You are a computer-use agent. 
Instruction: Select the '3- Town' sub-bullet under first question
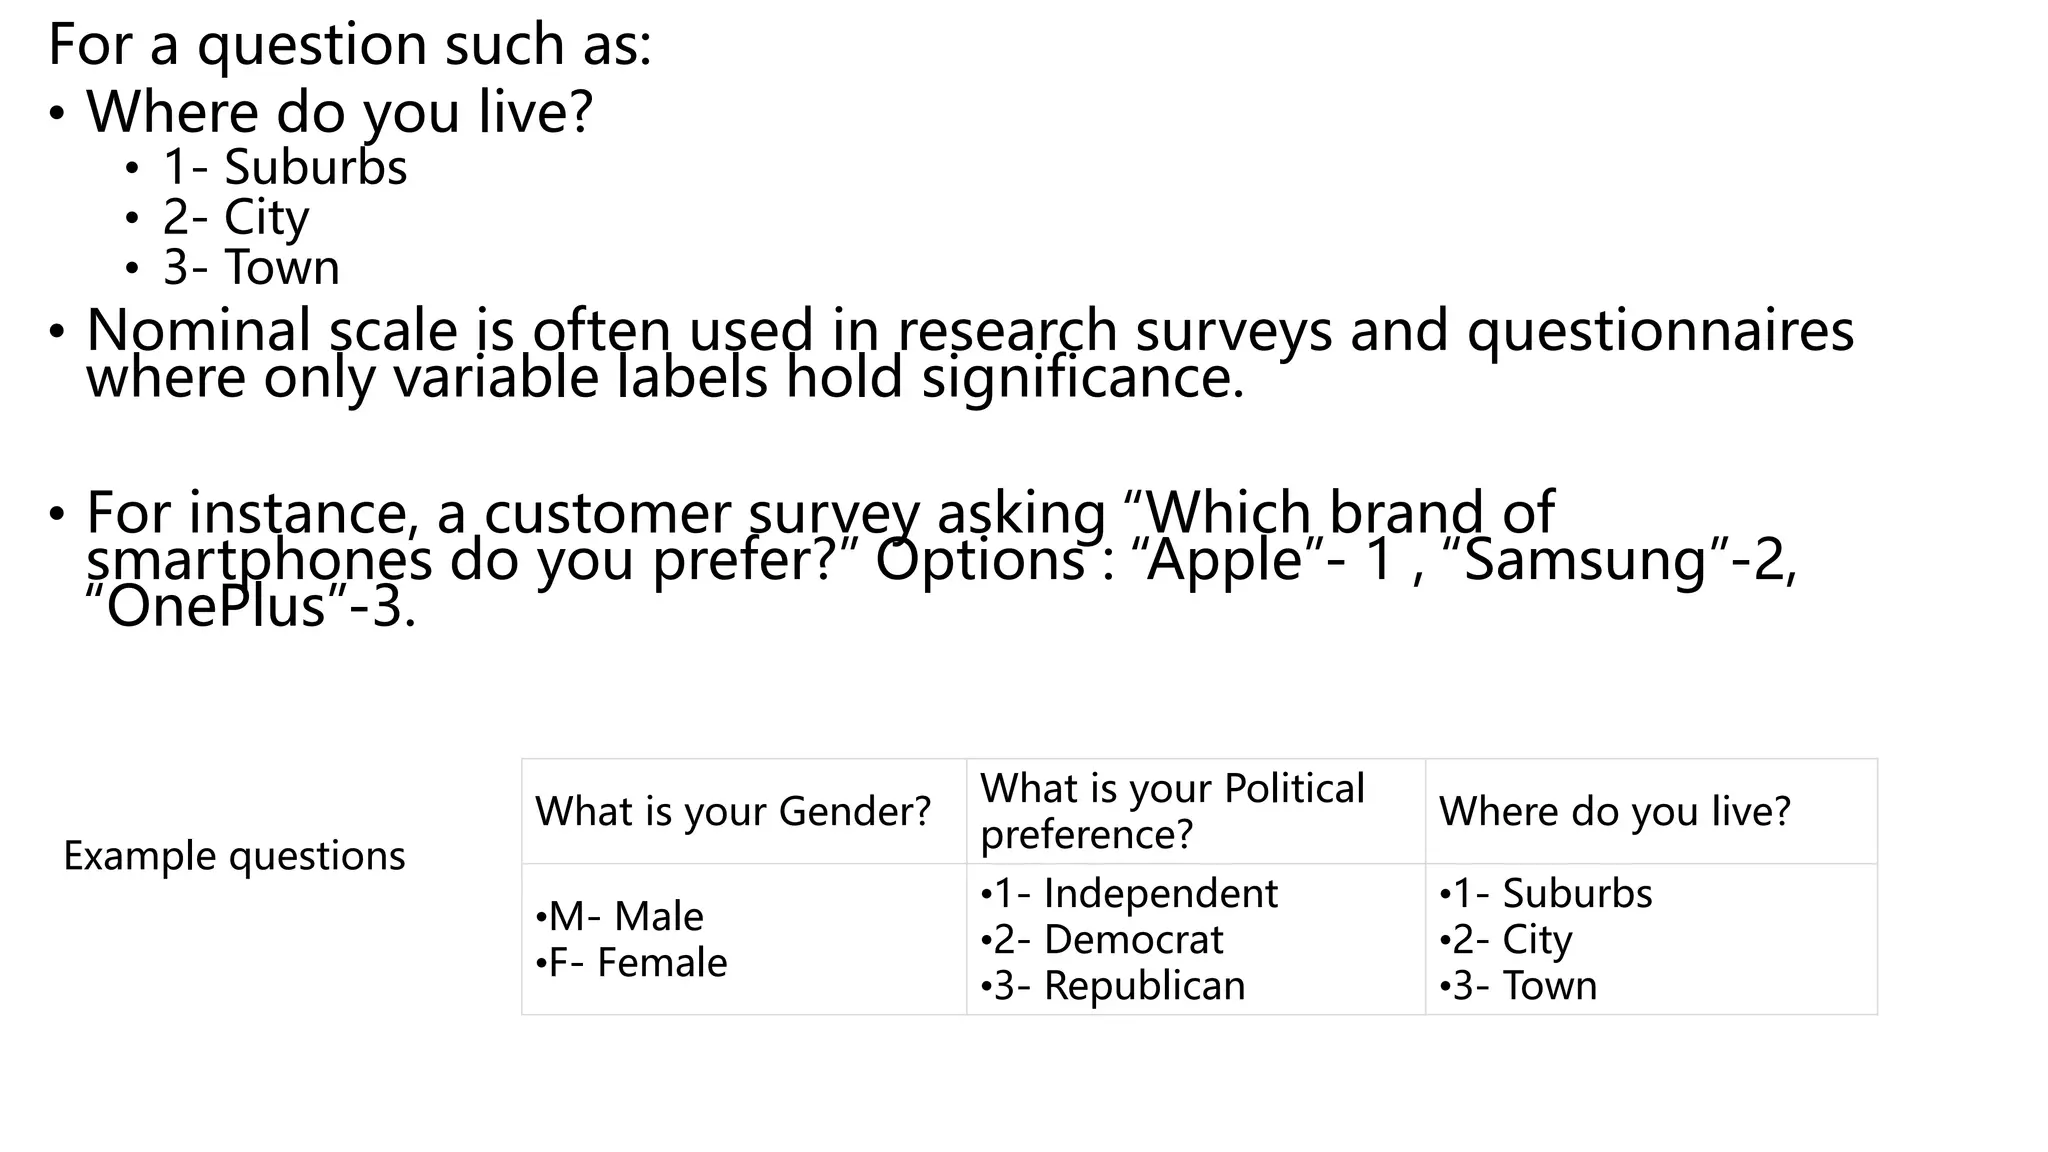(x=251, y=267)
